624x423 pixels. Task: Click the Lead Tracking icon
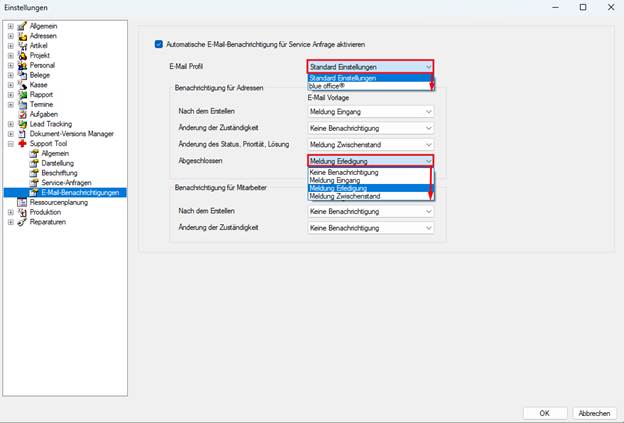pos(23,124)
